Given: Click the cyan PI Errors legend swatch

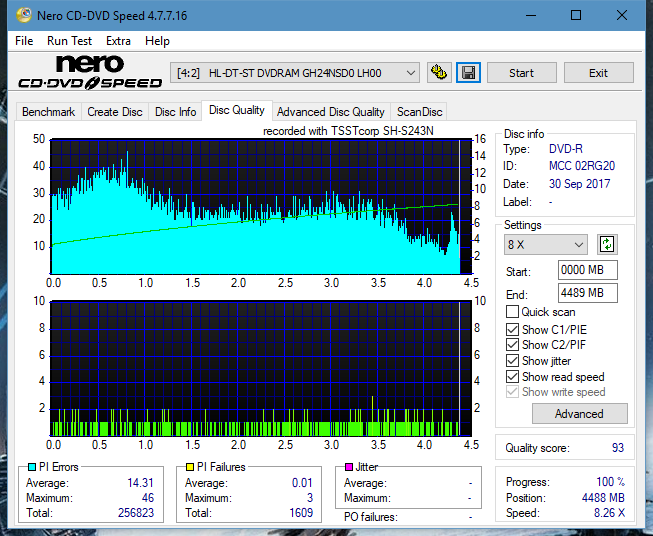Looking at the screenshot, I should coord(32,467).
